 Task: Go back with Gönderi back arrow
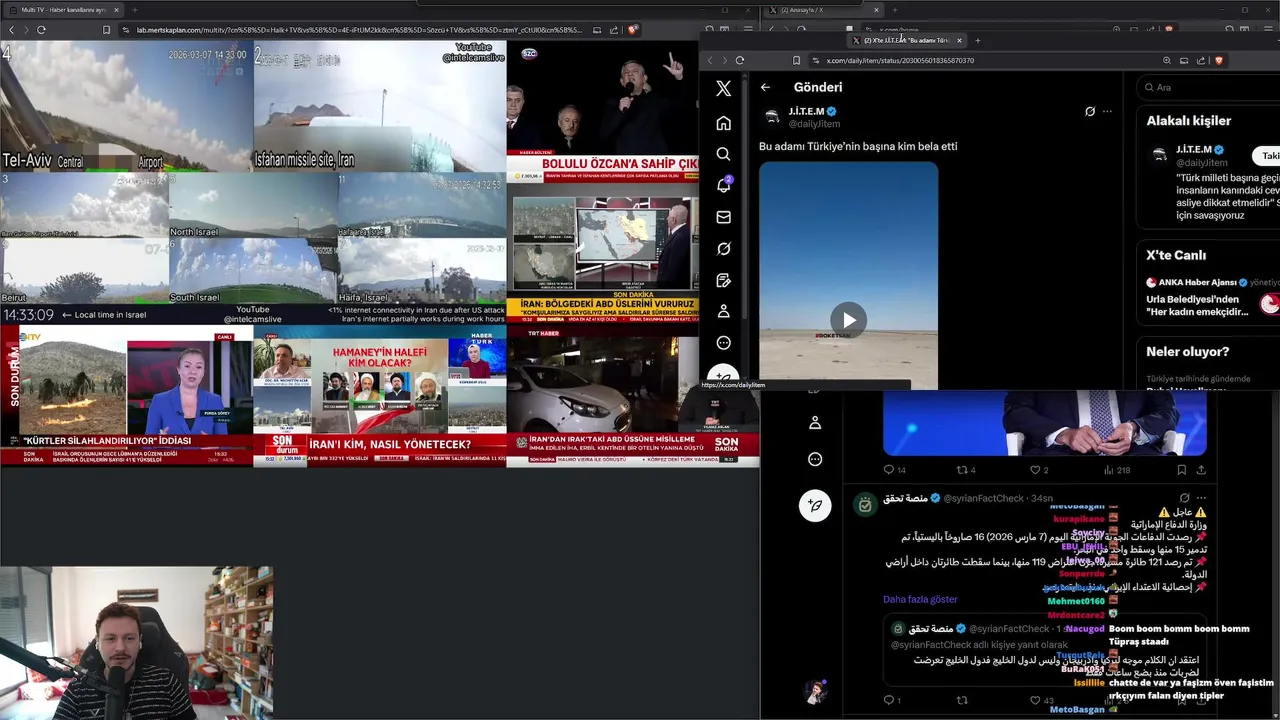(x=765, y=87)
